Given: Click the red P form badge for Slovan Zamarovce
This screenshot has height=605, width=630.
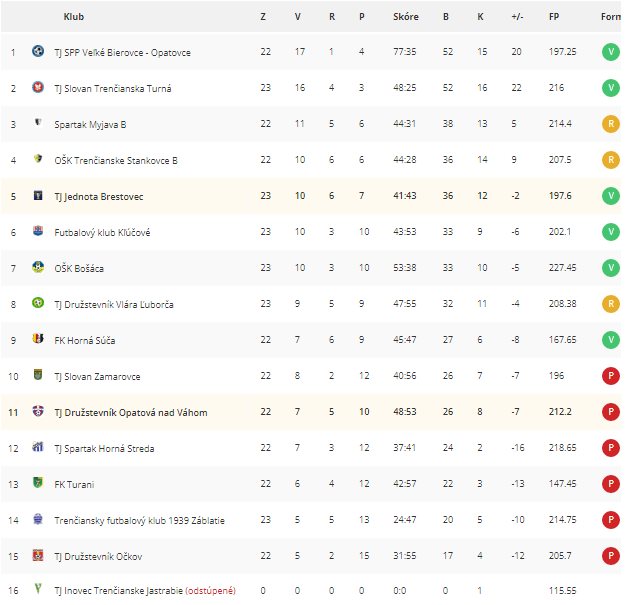Looking at the screenshot, I should [x=611, y=376].
